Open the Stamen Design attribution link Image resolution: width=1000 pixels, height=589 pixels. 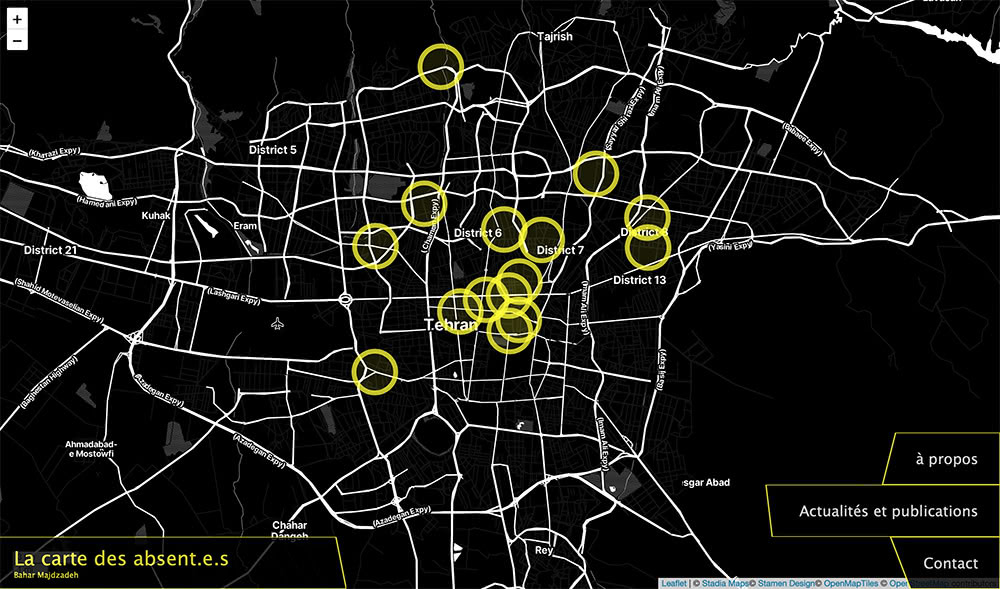tap(786, 583)
